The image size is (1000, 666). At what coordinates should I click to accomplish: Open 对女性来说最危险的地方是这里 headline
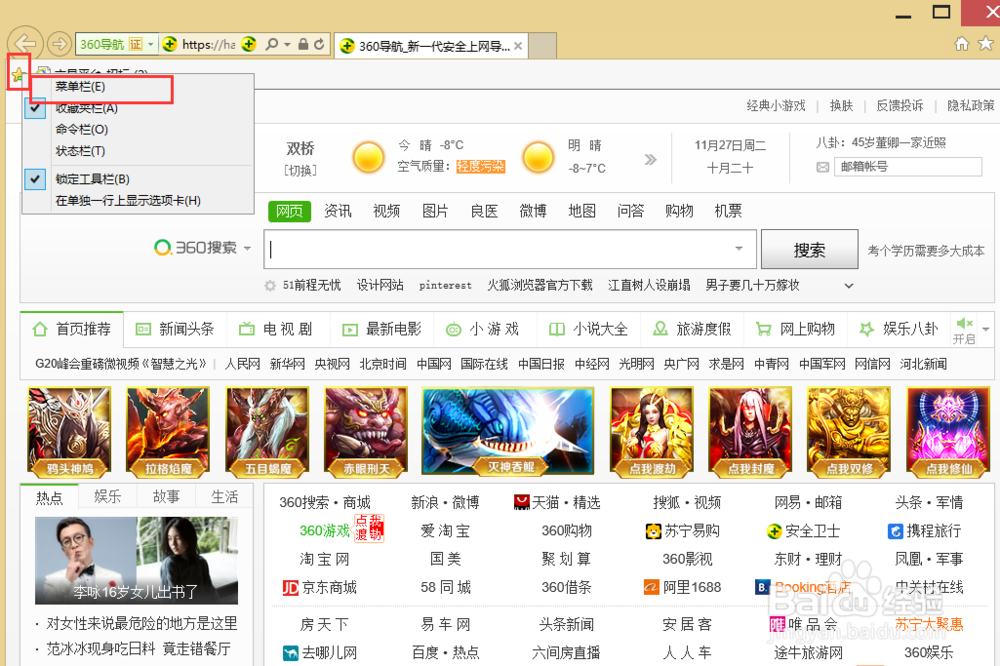[142, 623]
